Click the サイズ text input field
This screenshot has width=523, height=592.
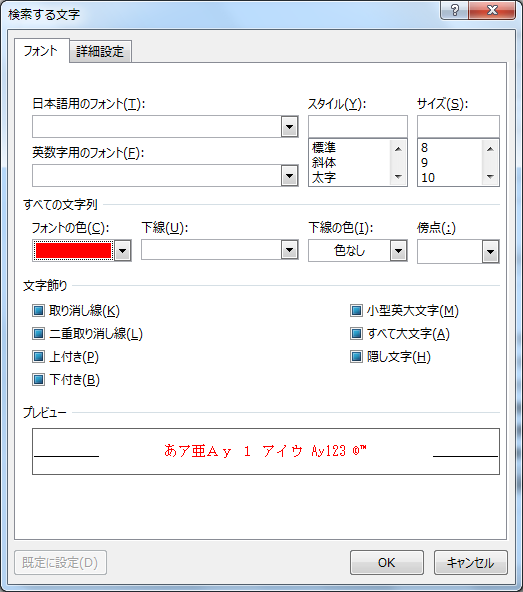458,126
